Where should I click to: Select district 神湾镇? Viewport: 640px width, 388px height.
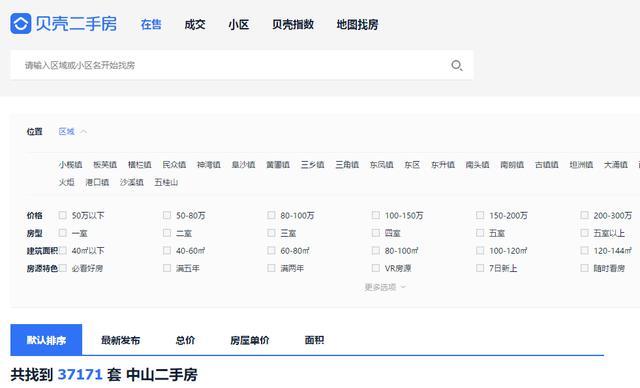click(209, 165)
